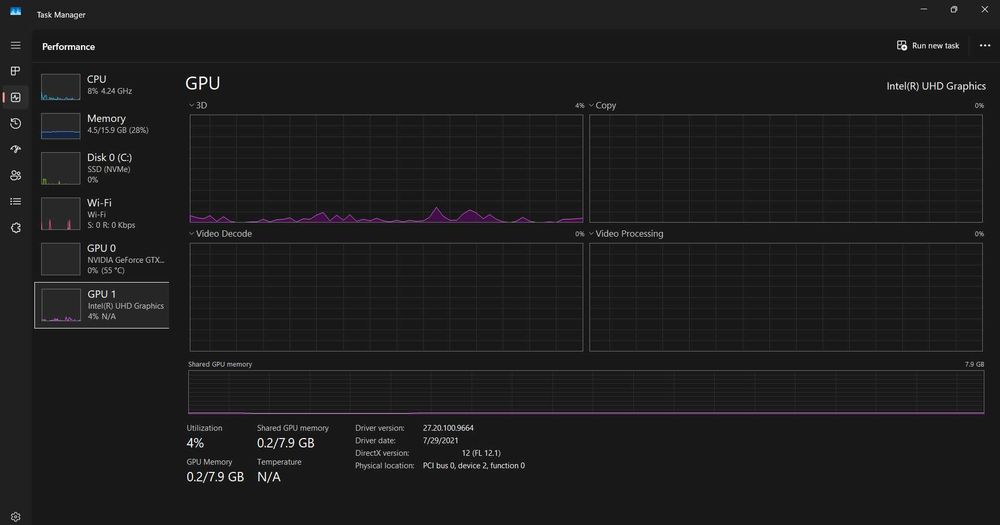The height and width of the screenshot is (525, 1000).
Task: Click the Shared GPU memory graph
Action: pos(586,392)
